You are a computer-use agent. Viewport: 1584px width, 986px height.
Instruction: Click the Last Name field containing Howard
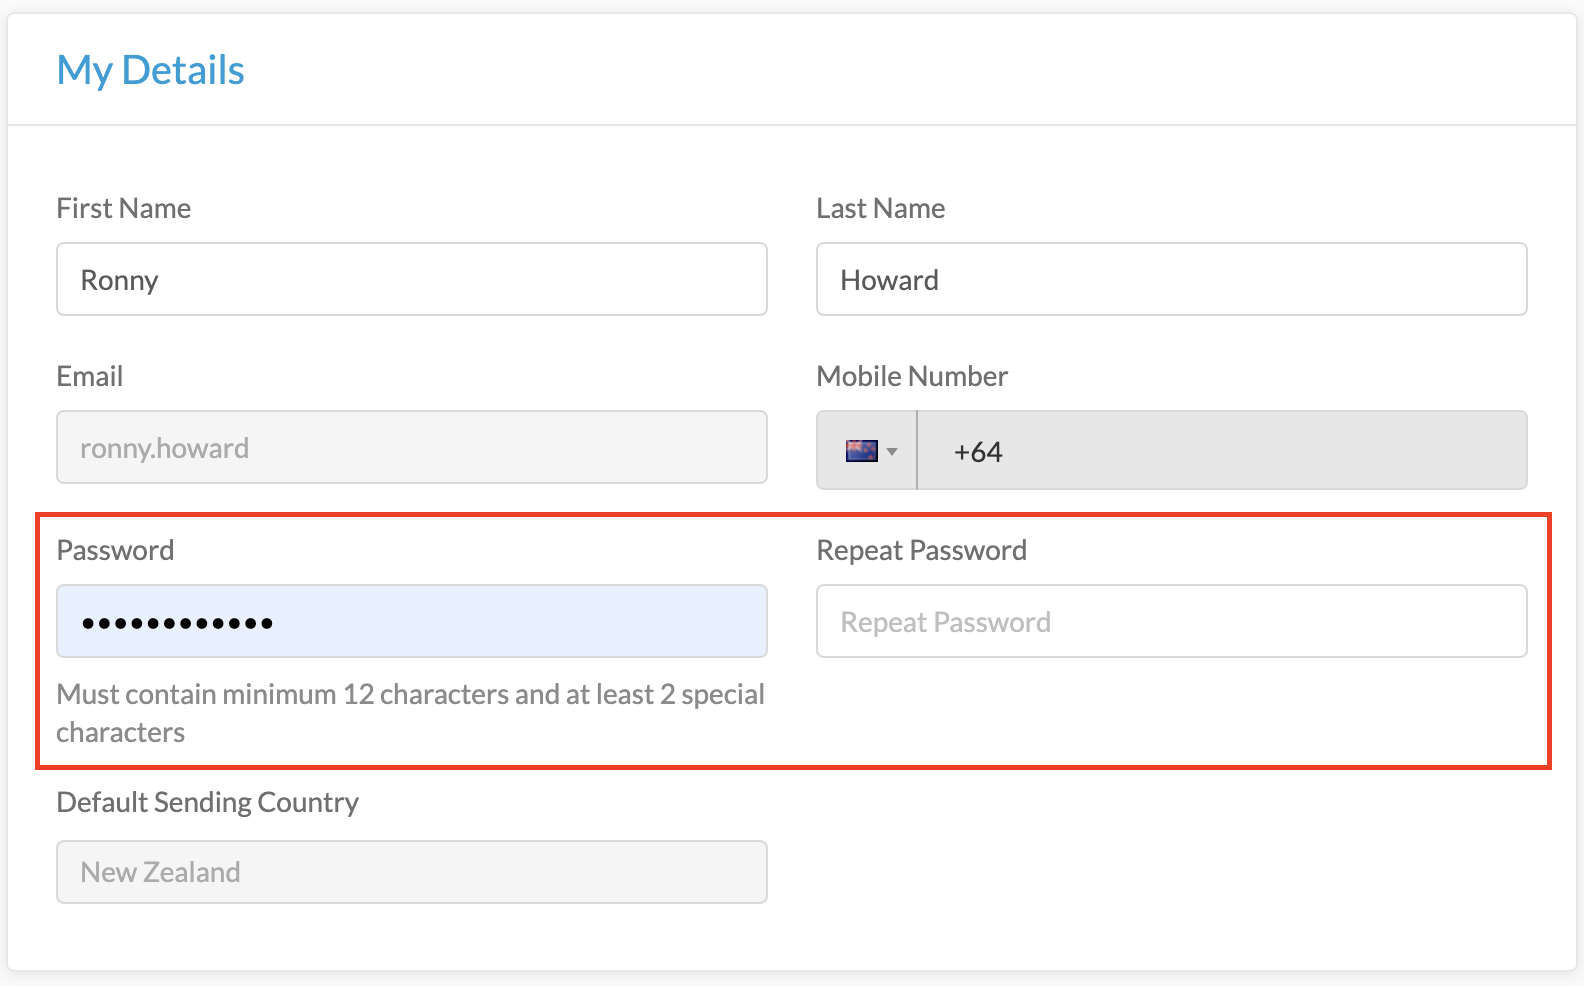tap(1172, 279)
